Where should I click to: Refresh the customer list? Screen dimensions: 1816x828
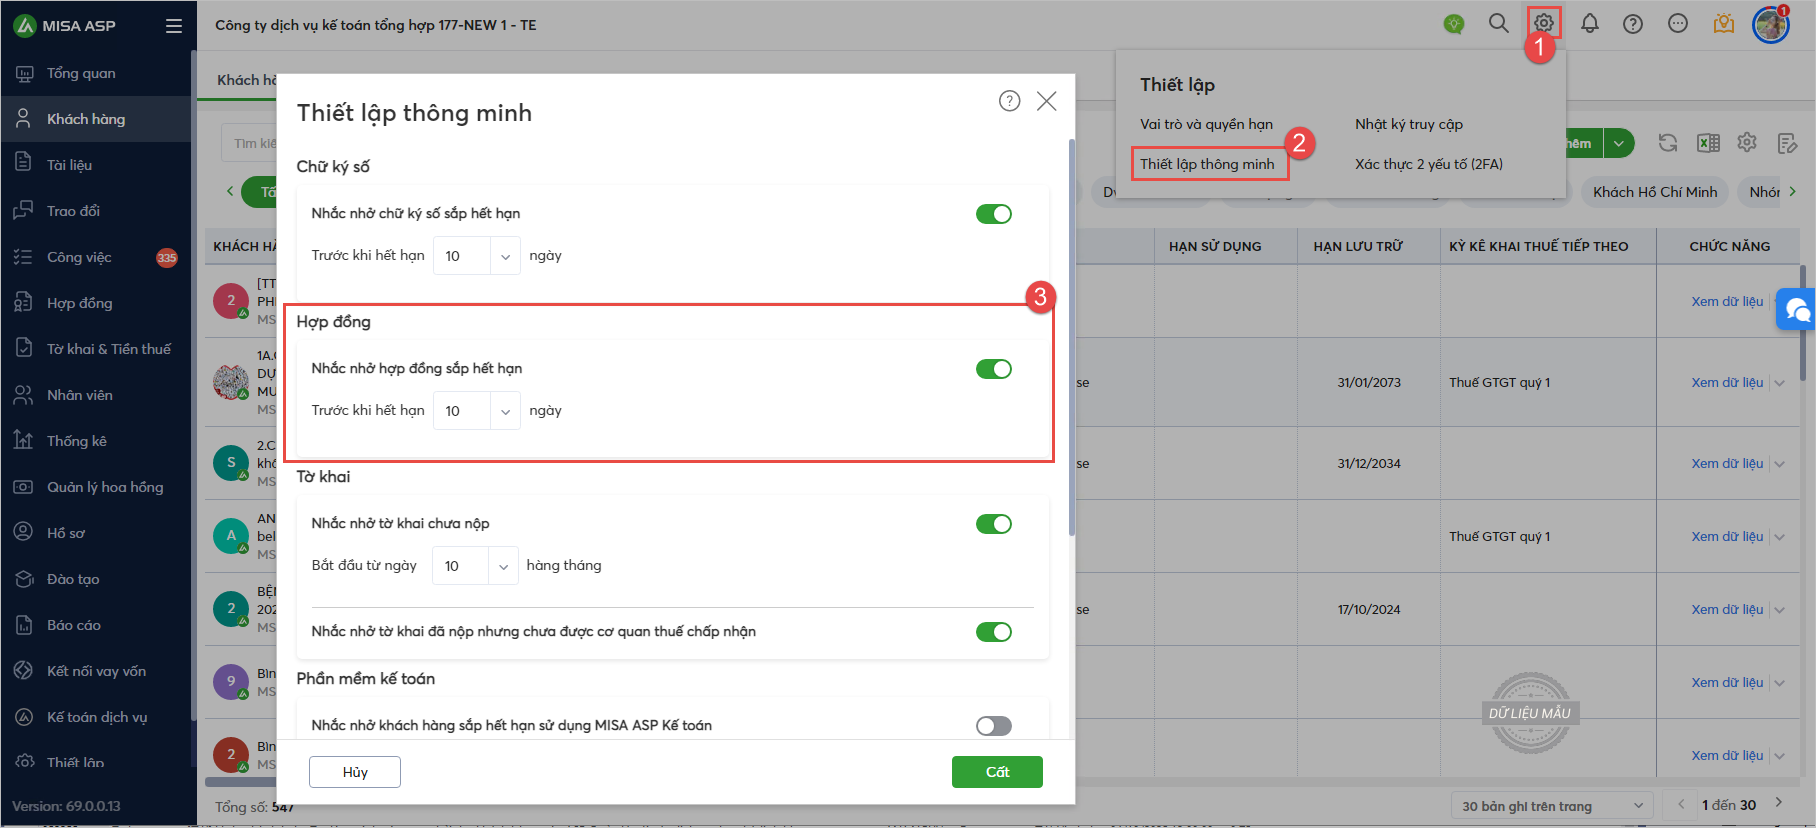1668,143
